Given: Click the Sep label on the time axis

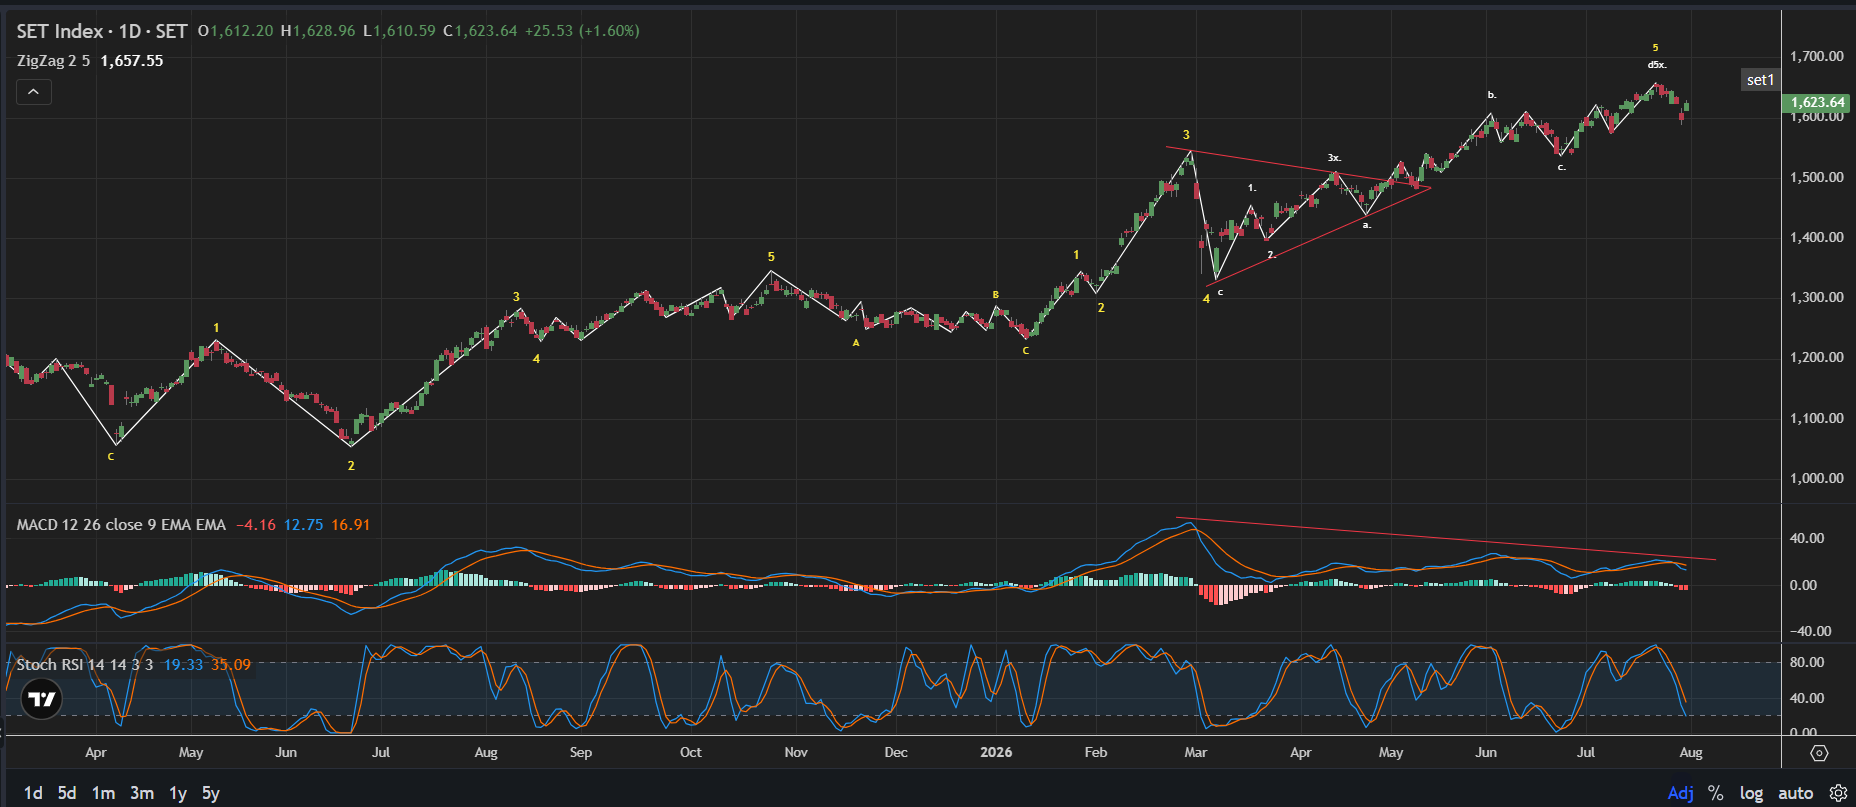Looking at the screenshot, I should pyautogui.click(x=581, y=752).
